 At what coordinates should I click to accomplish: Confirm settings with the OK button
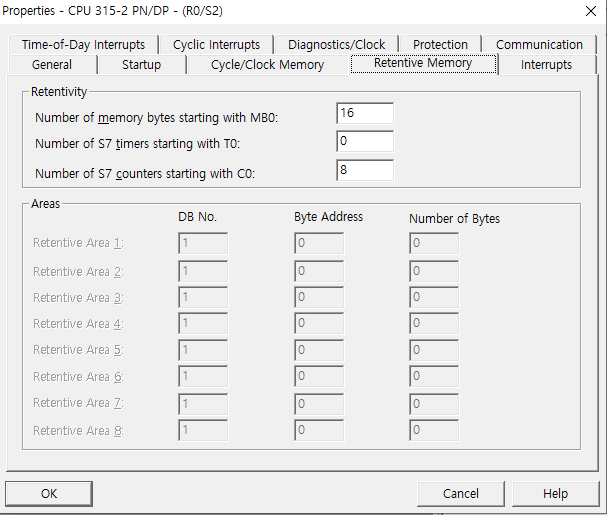tap(49, 493)
